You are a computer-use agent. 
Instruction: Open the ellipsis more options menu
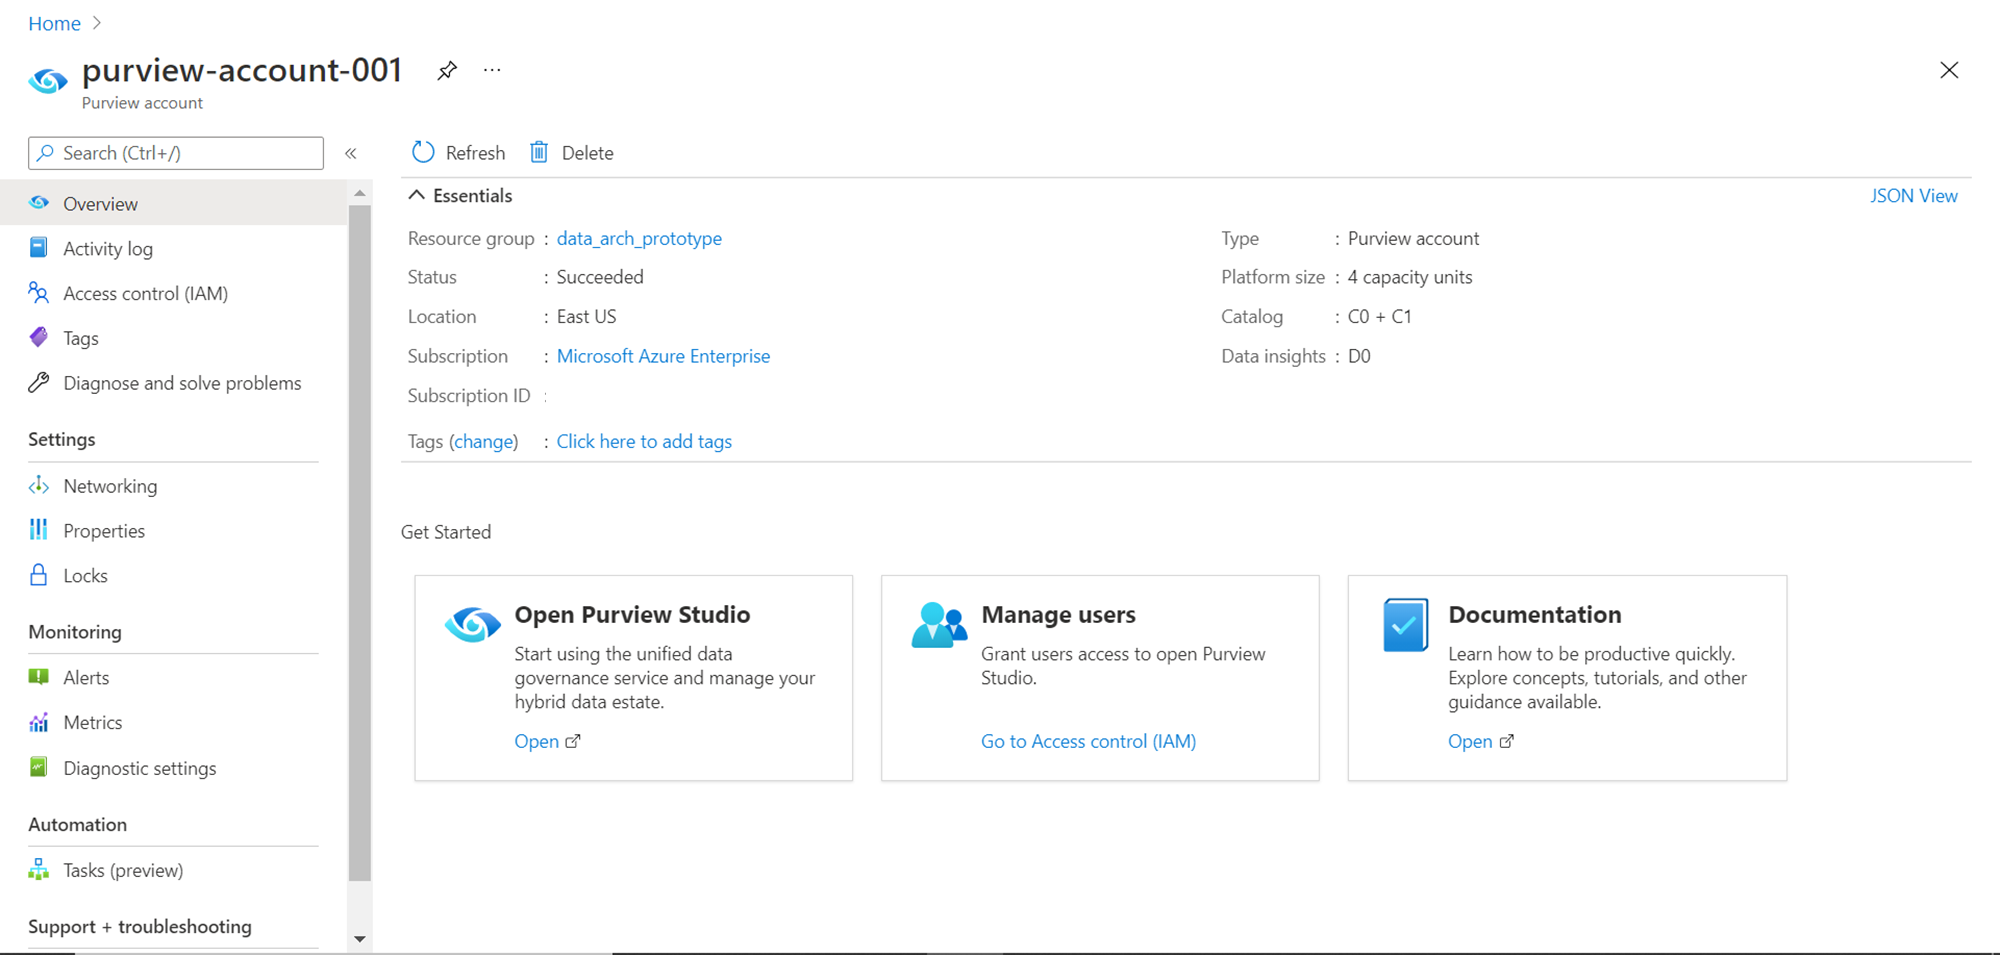[x=492, y=71]
